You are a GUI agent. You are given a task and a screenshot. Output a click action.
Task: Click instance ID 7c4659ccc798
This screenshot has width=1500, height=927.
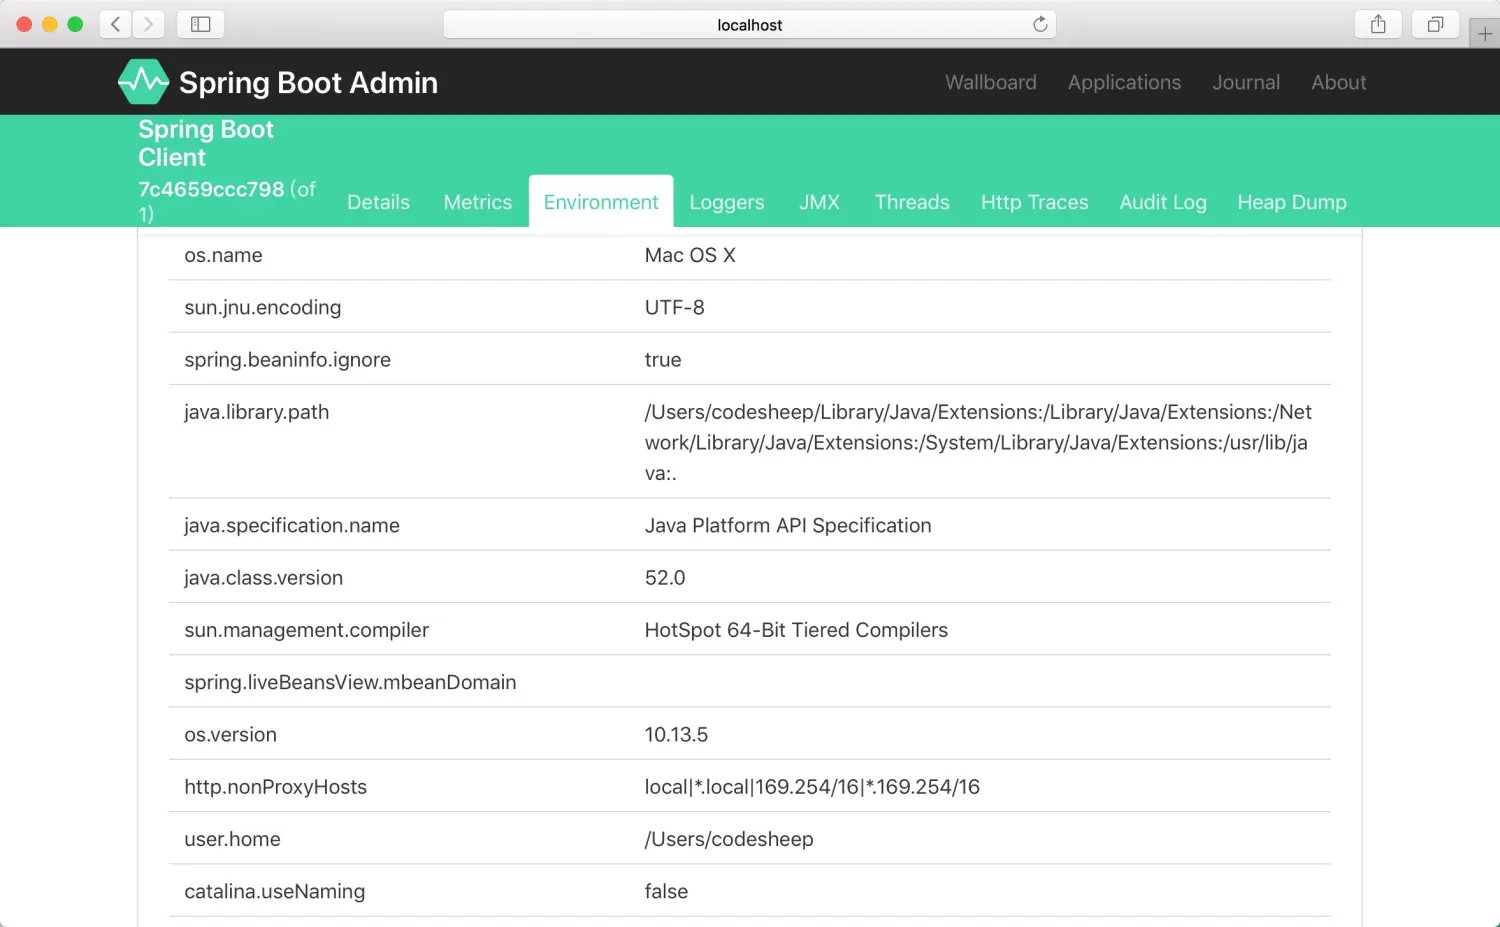coord(211,189)
